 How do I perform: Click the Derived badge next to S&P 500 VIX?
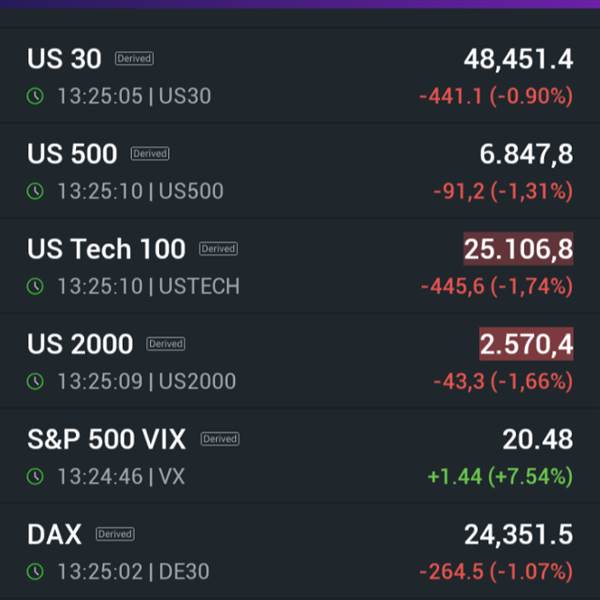coord(220,439)
